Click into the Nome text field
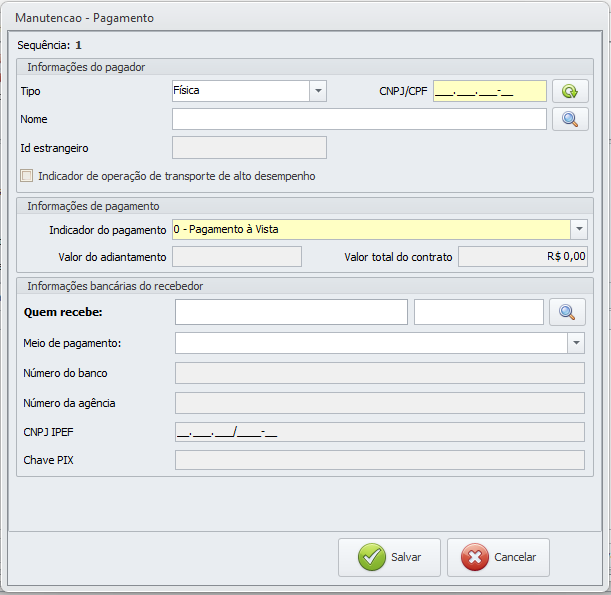611x595 pixels. [x=359, y=119]
